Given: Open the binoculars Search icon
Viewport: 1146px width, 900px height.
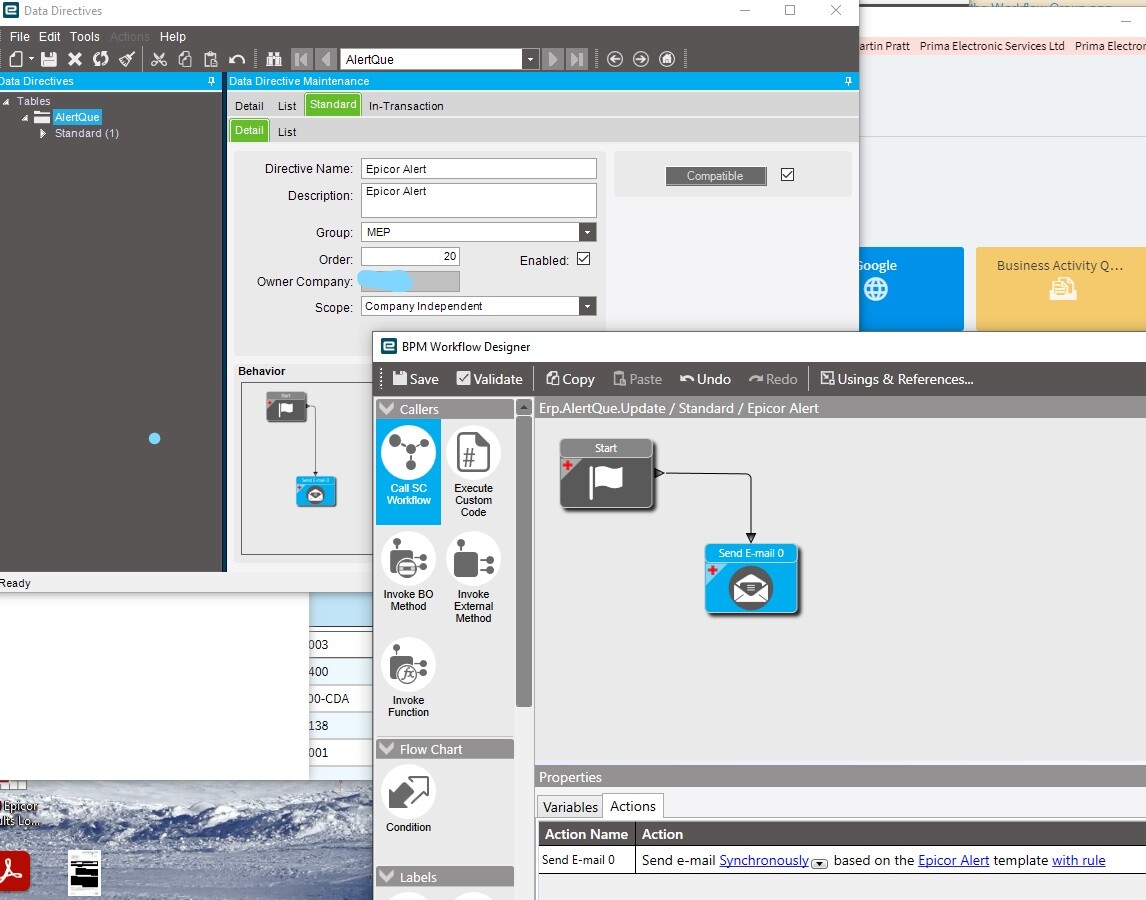Looking at the screenshot, I should (274, 59).
